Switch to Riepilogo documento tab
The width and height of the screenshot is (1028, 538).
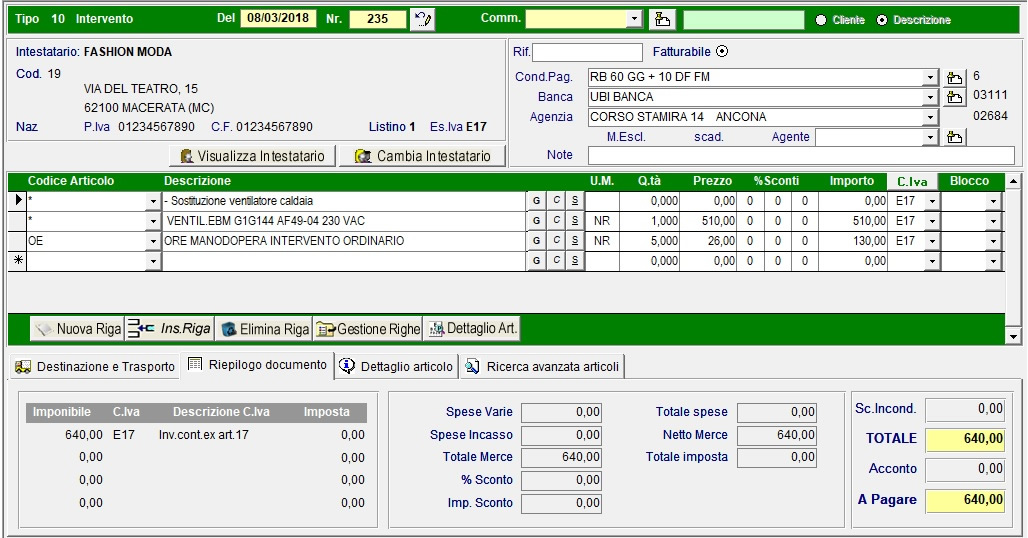258,365
